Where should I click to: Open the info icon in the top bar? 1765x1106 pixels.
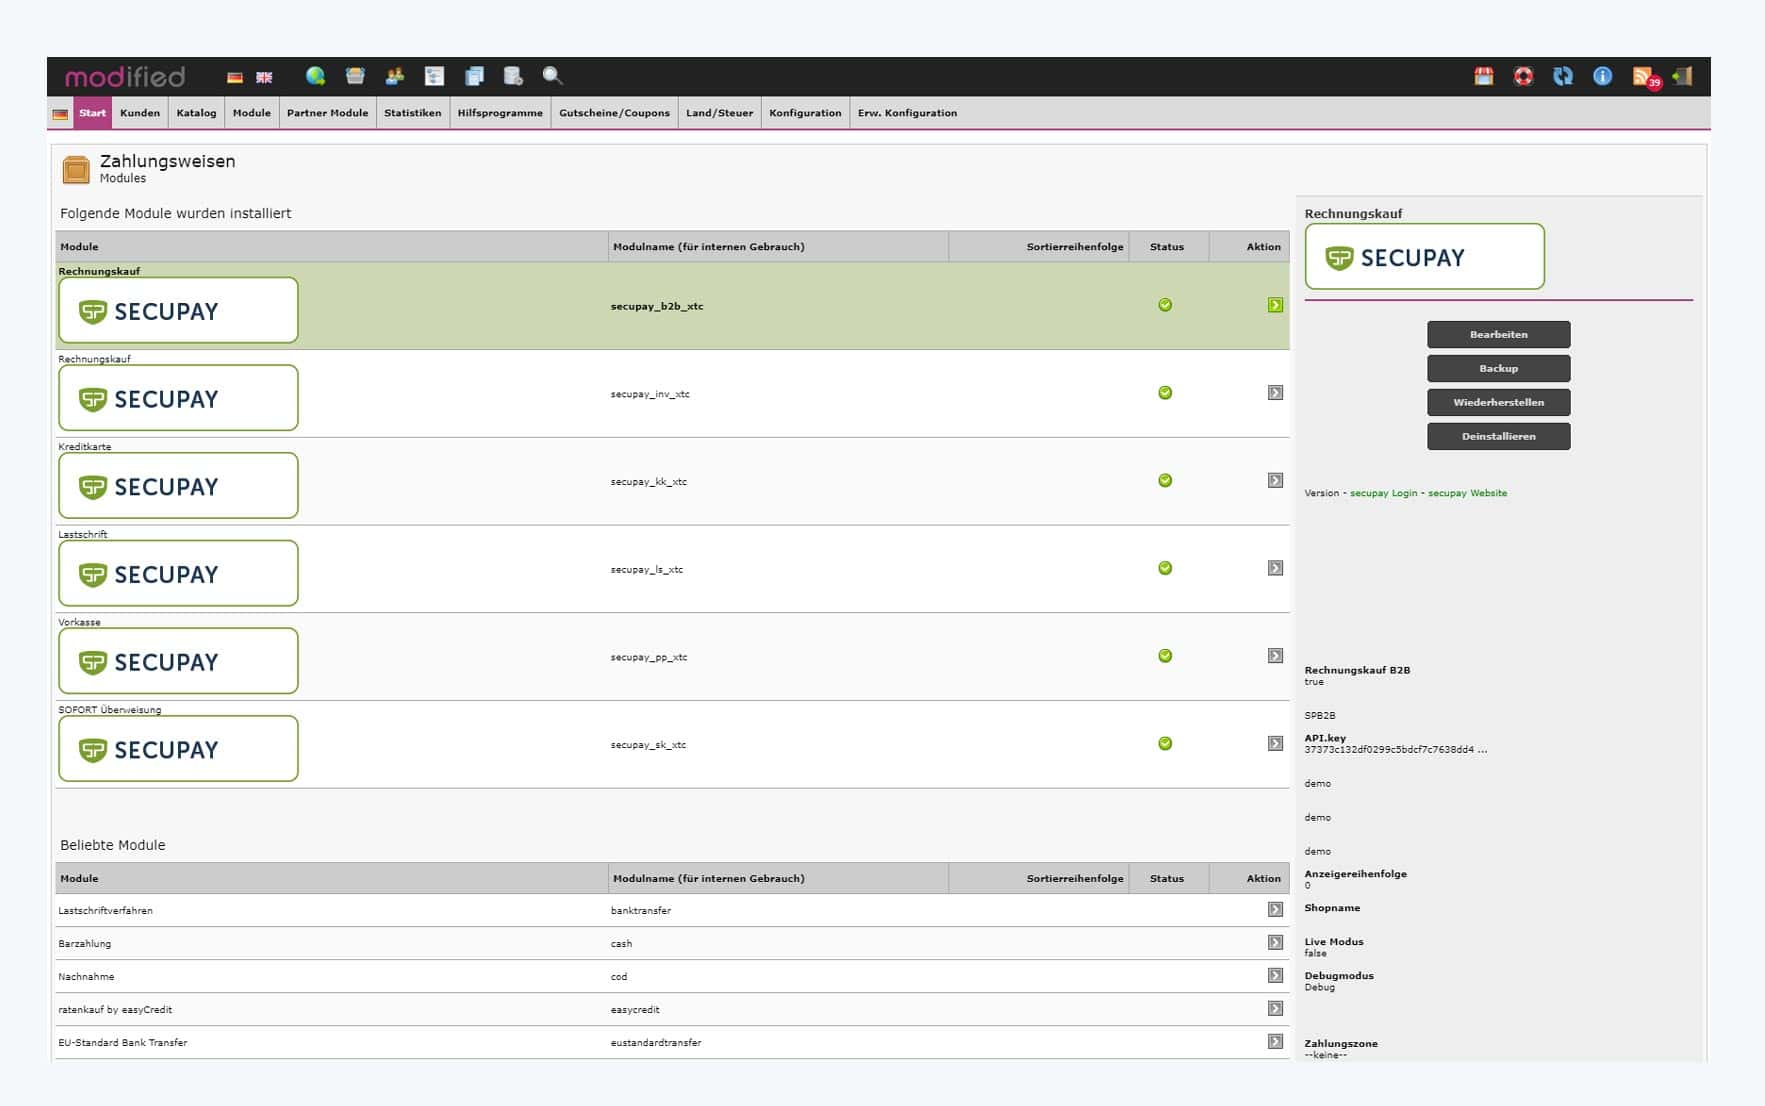coord(1602,76)
